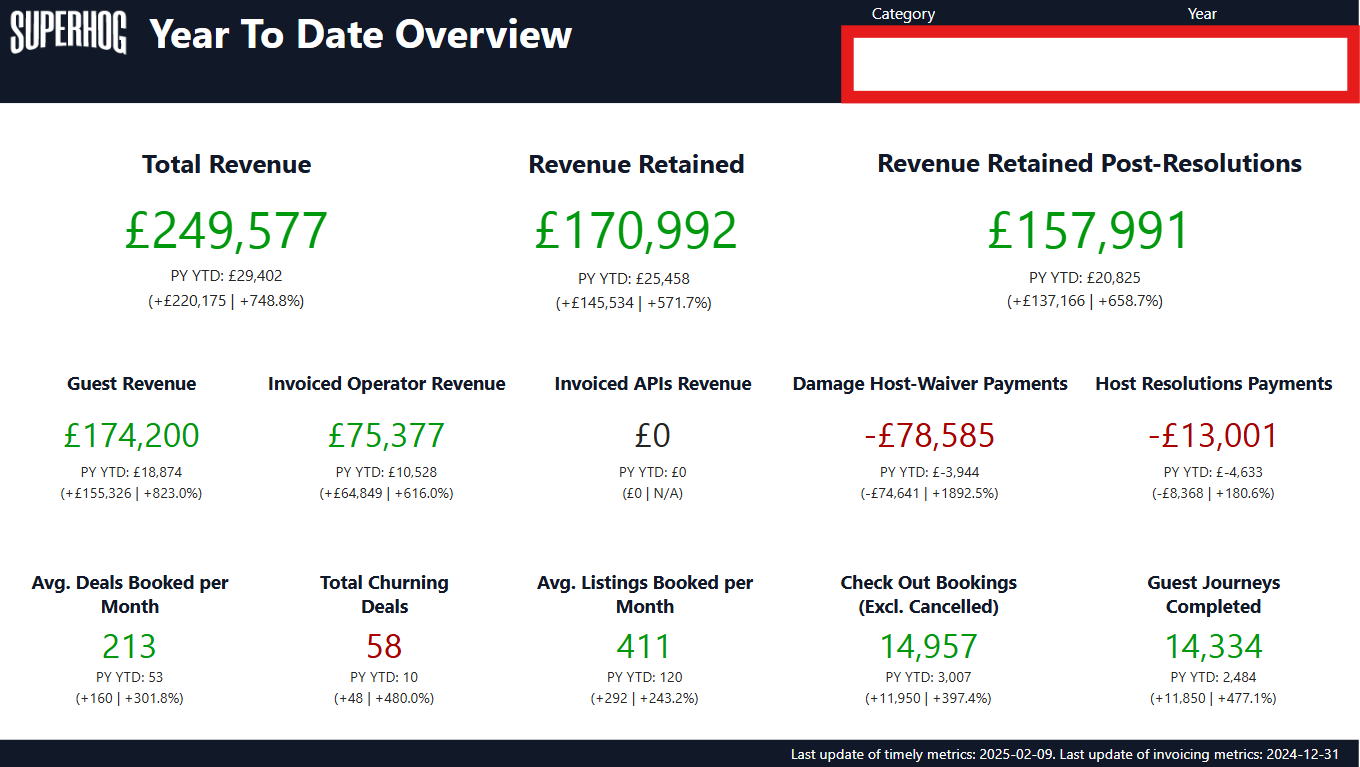
Task: Click the Guest Journeys Completed 14,334 value
Action: (x=1213, y=647)
